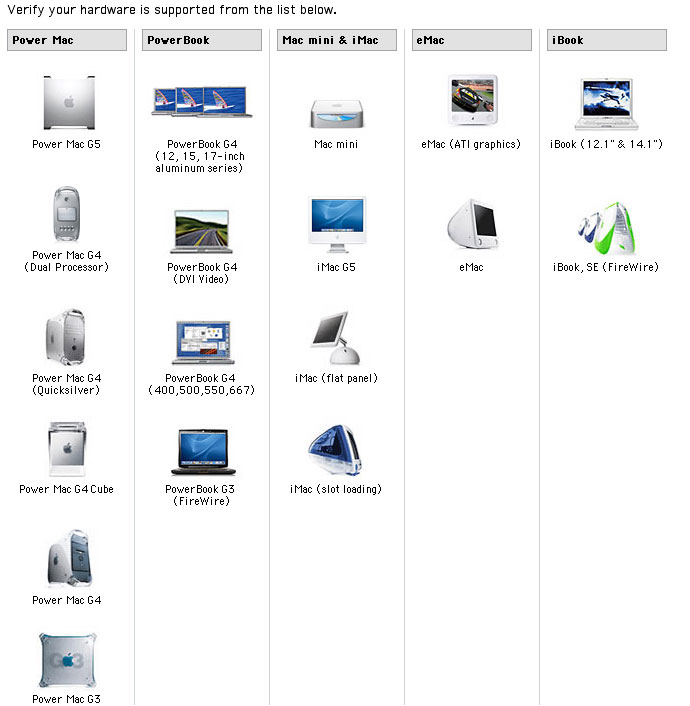Click the Power Mac column header
This screenshot has width=690, height=706.
point(67,40)
